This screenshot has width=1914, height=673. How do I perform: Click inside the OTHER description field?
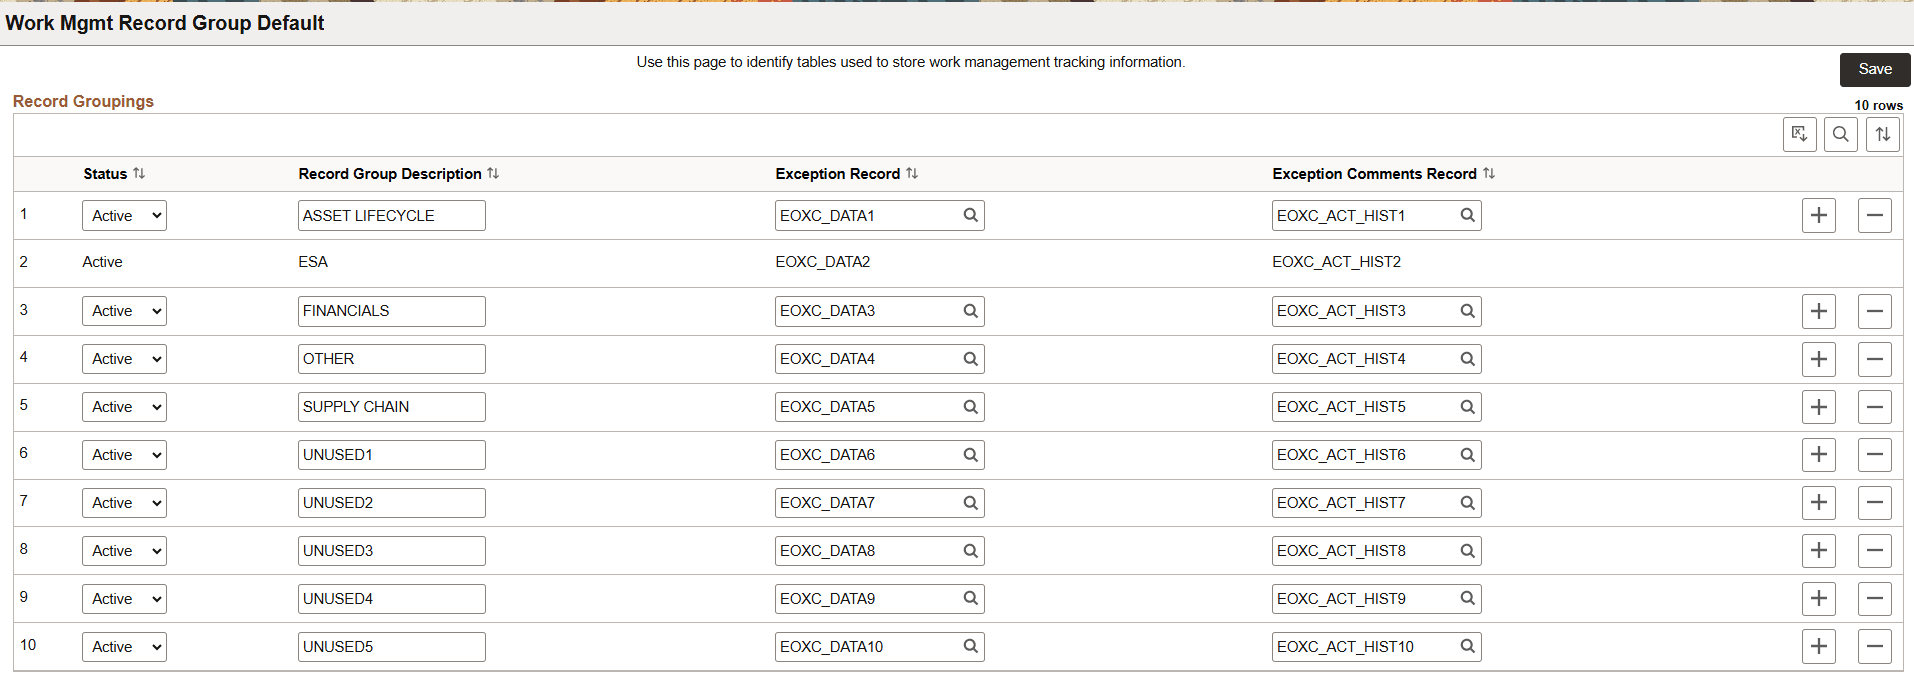391,358
